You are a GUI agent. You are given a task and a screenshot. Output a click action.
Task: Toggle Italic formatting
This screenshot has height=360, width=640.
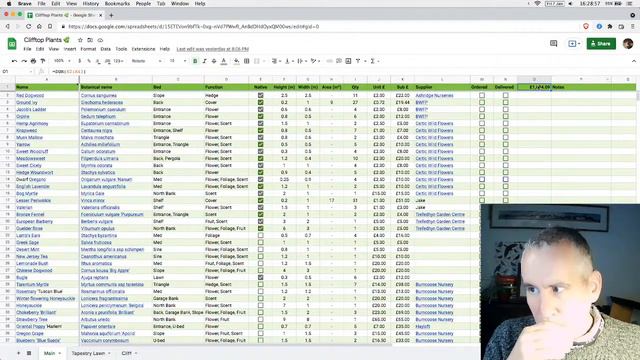204,61
